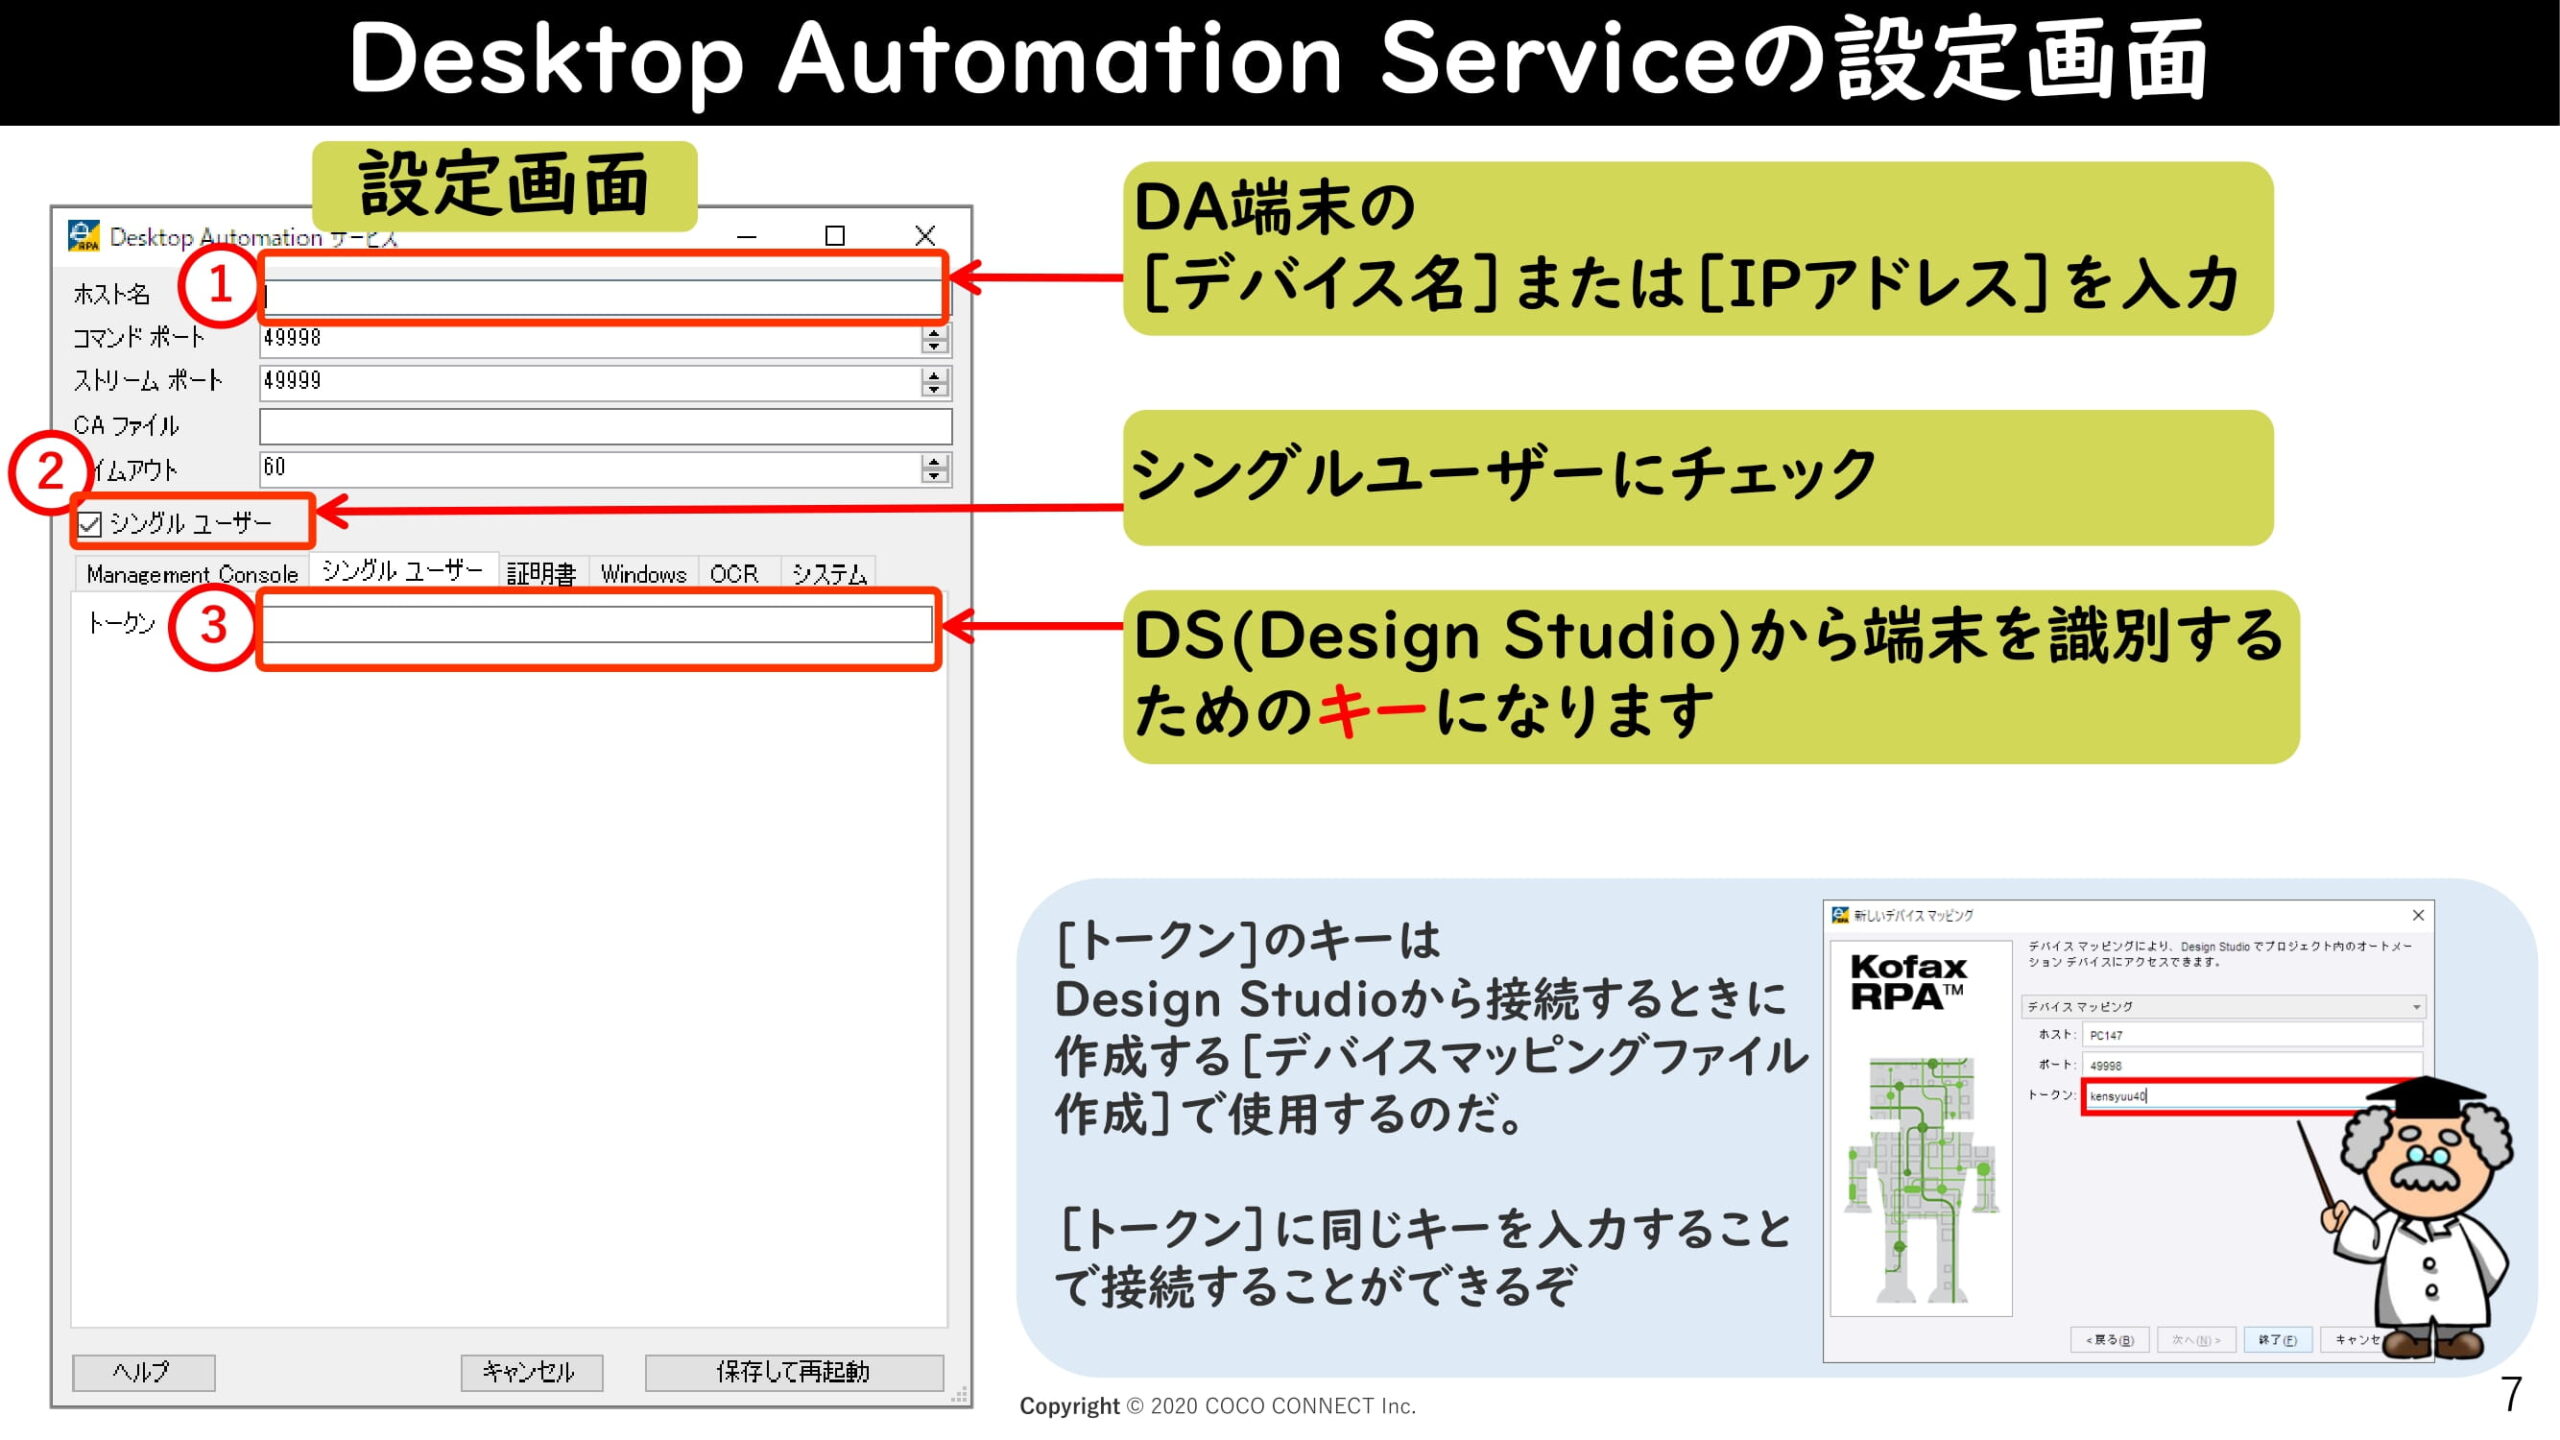Click the green robot illustration in dialog

coord(1921,1180)
